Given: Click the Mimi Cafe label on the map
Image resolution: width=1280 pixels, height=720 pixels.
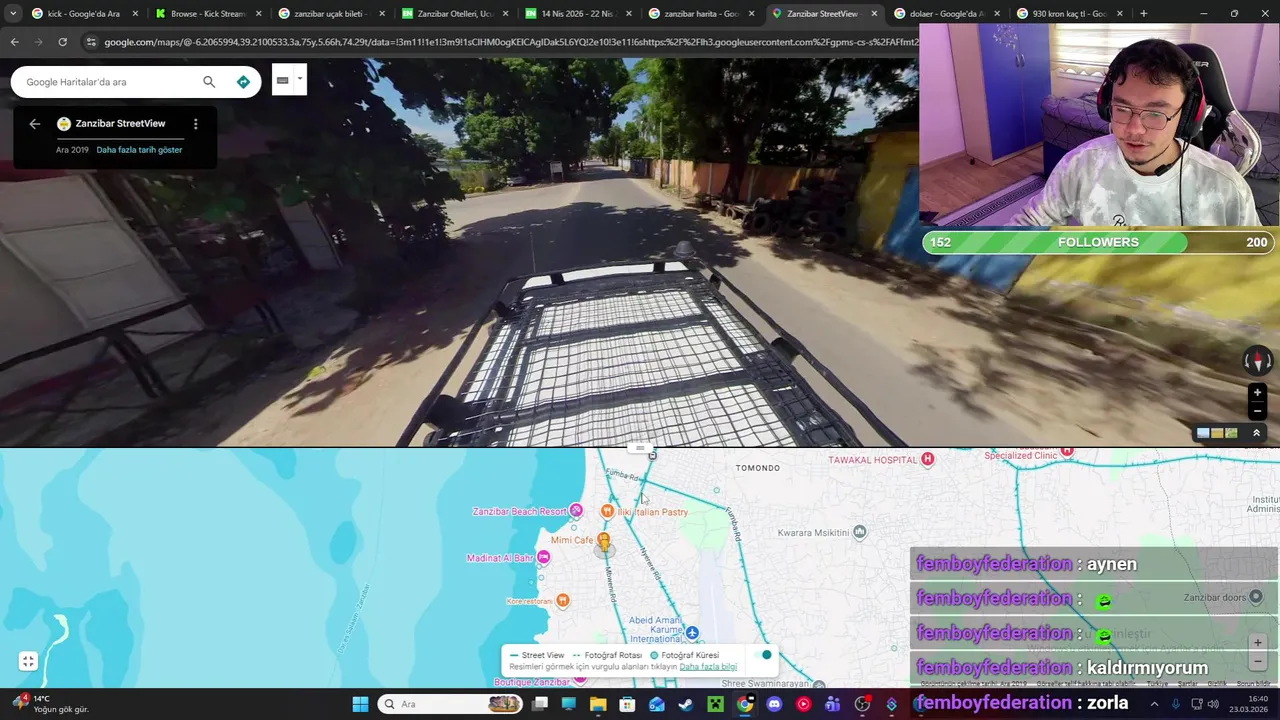Looking at the screenshot, I should pos(571,540).
